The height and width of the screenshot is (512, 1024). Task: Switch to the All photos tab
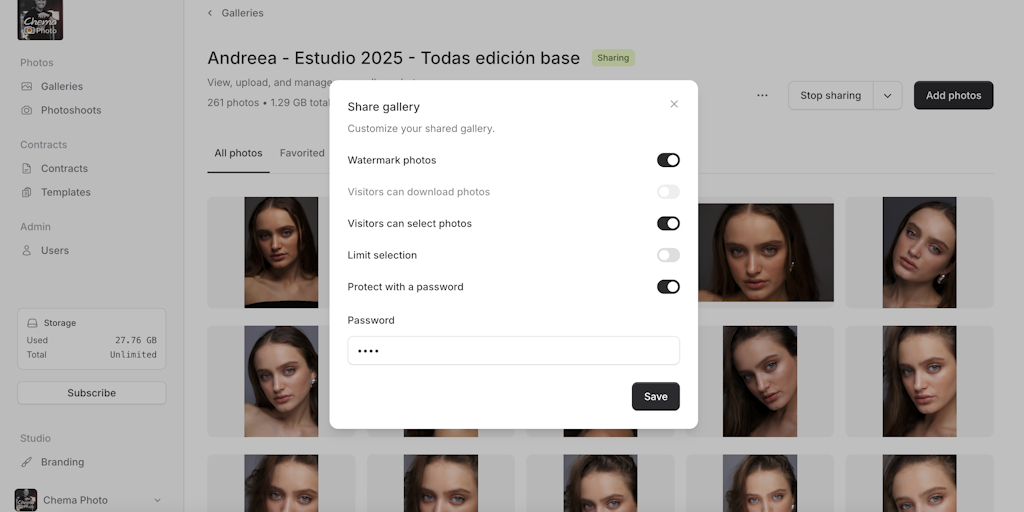pyautogui.click(x=238, y=153)
